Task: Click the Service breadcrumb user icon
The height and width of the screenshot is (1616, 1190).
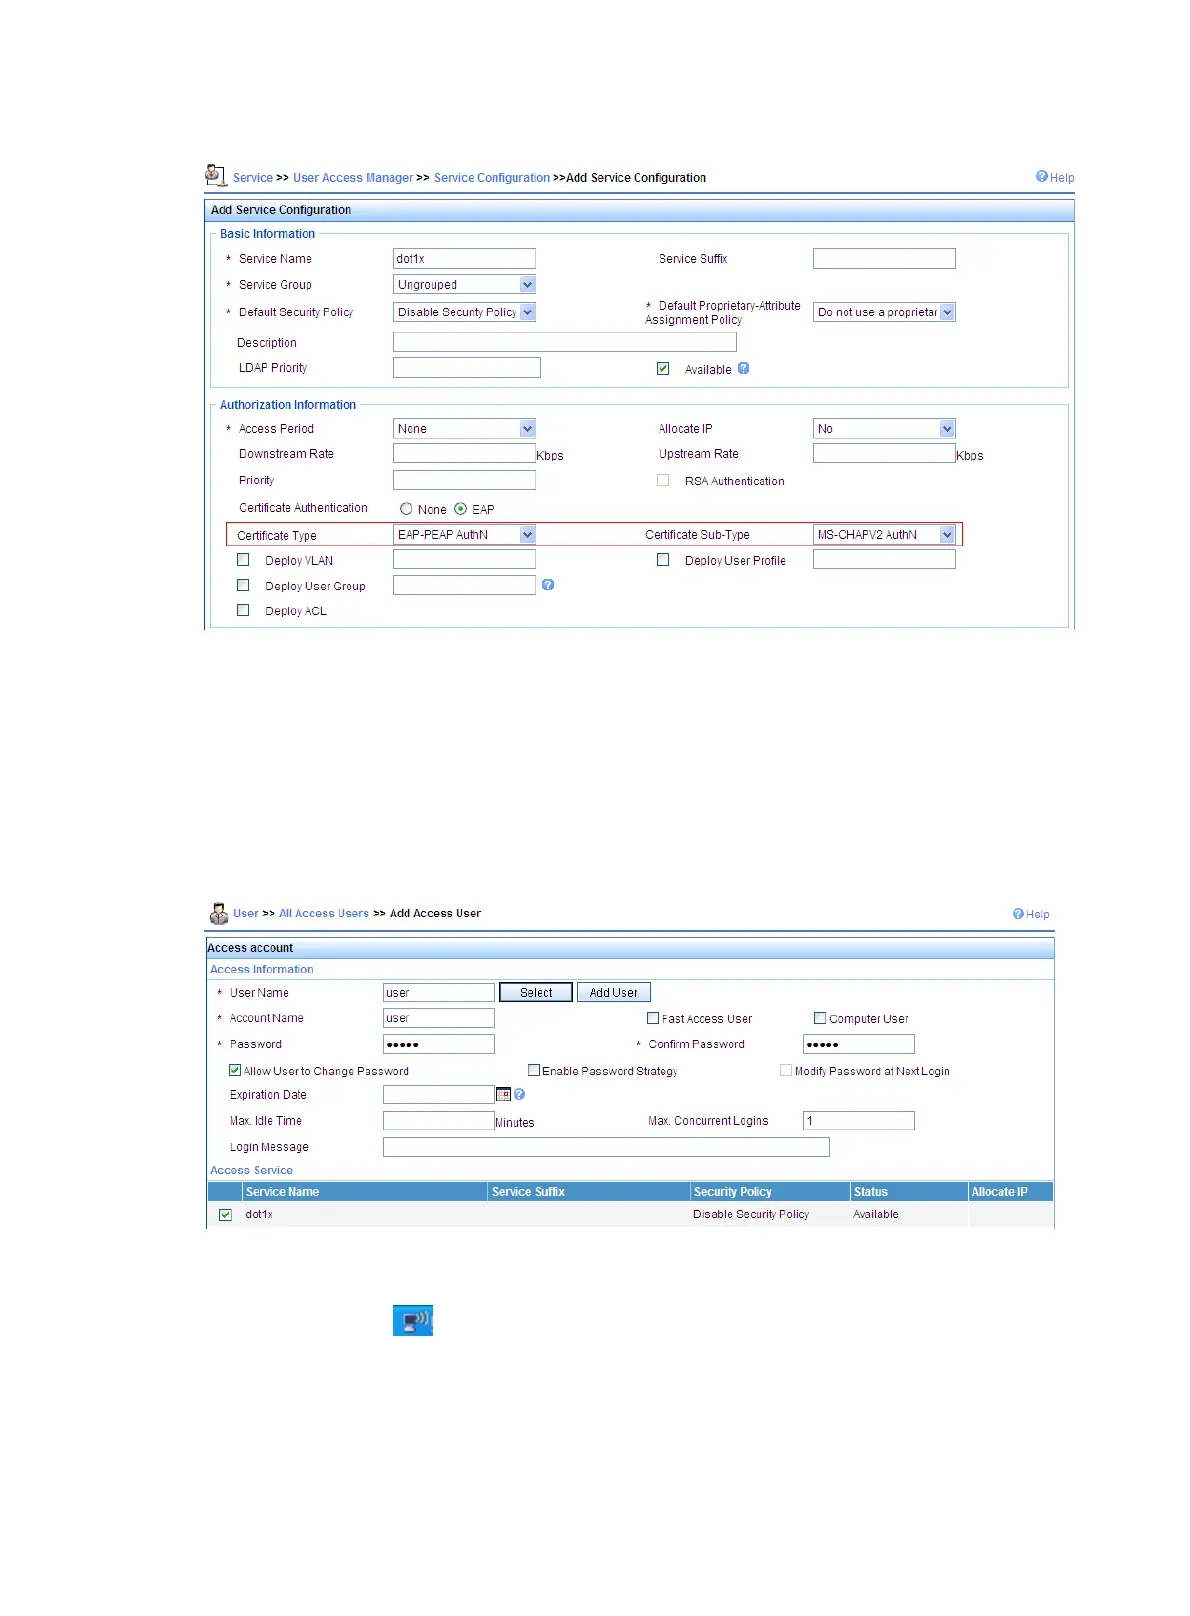Action: (216, 176)
